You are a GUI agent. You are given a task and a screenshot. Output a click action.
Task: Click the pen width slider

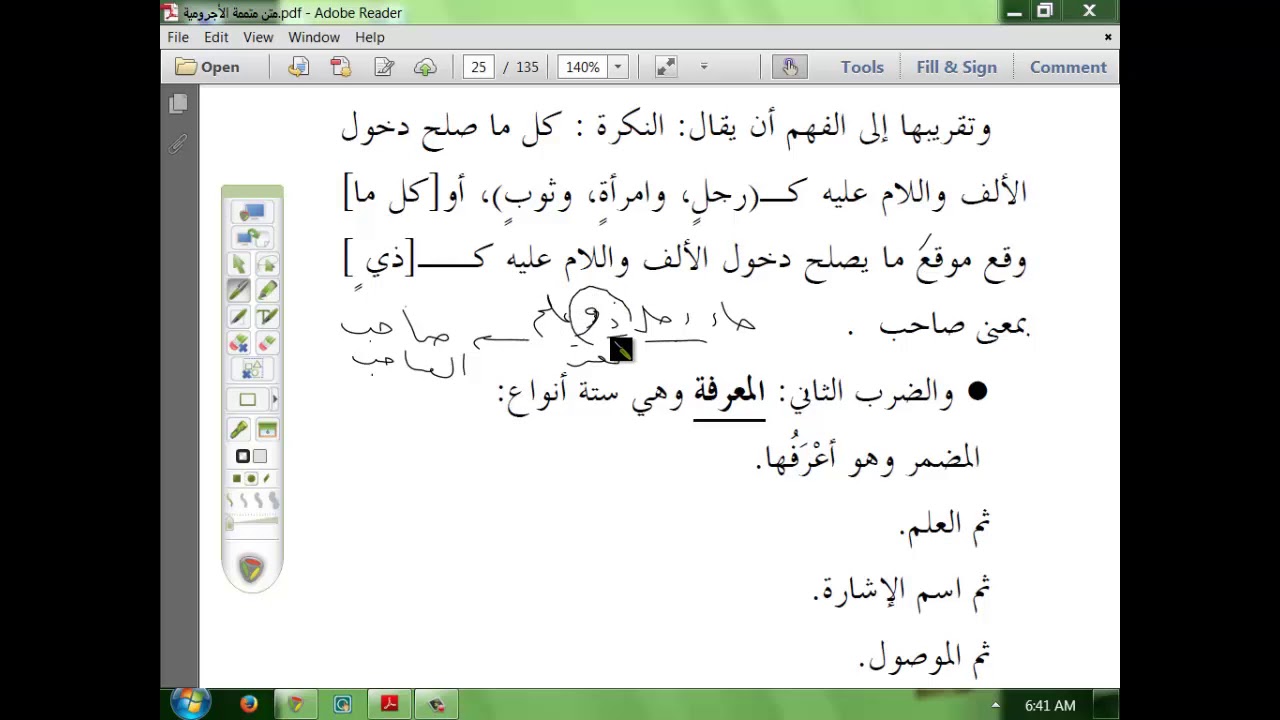click(x=252, y=523)
